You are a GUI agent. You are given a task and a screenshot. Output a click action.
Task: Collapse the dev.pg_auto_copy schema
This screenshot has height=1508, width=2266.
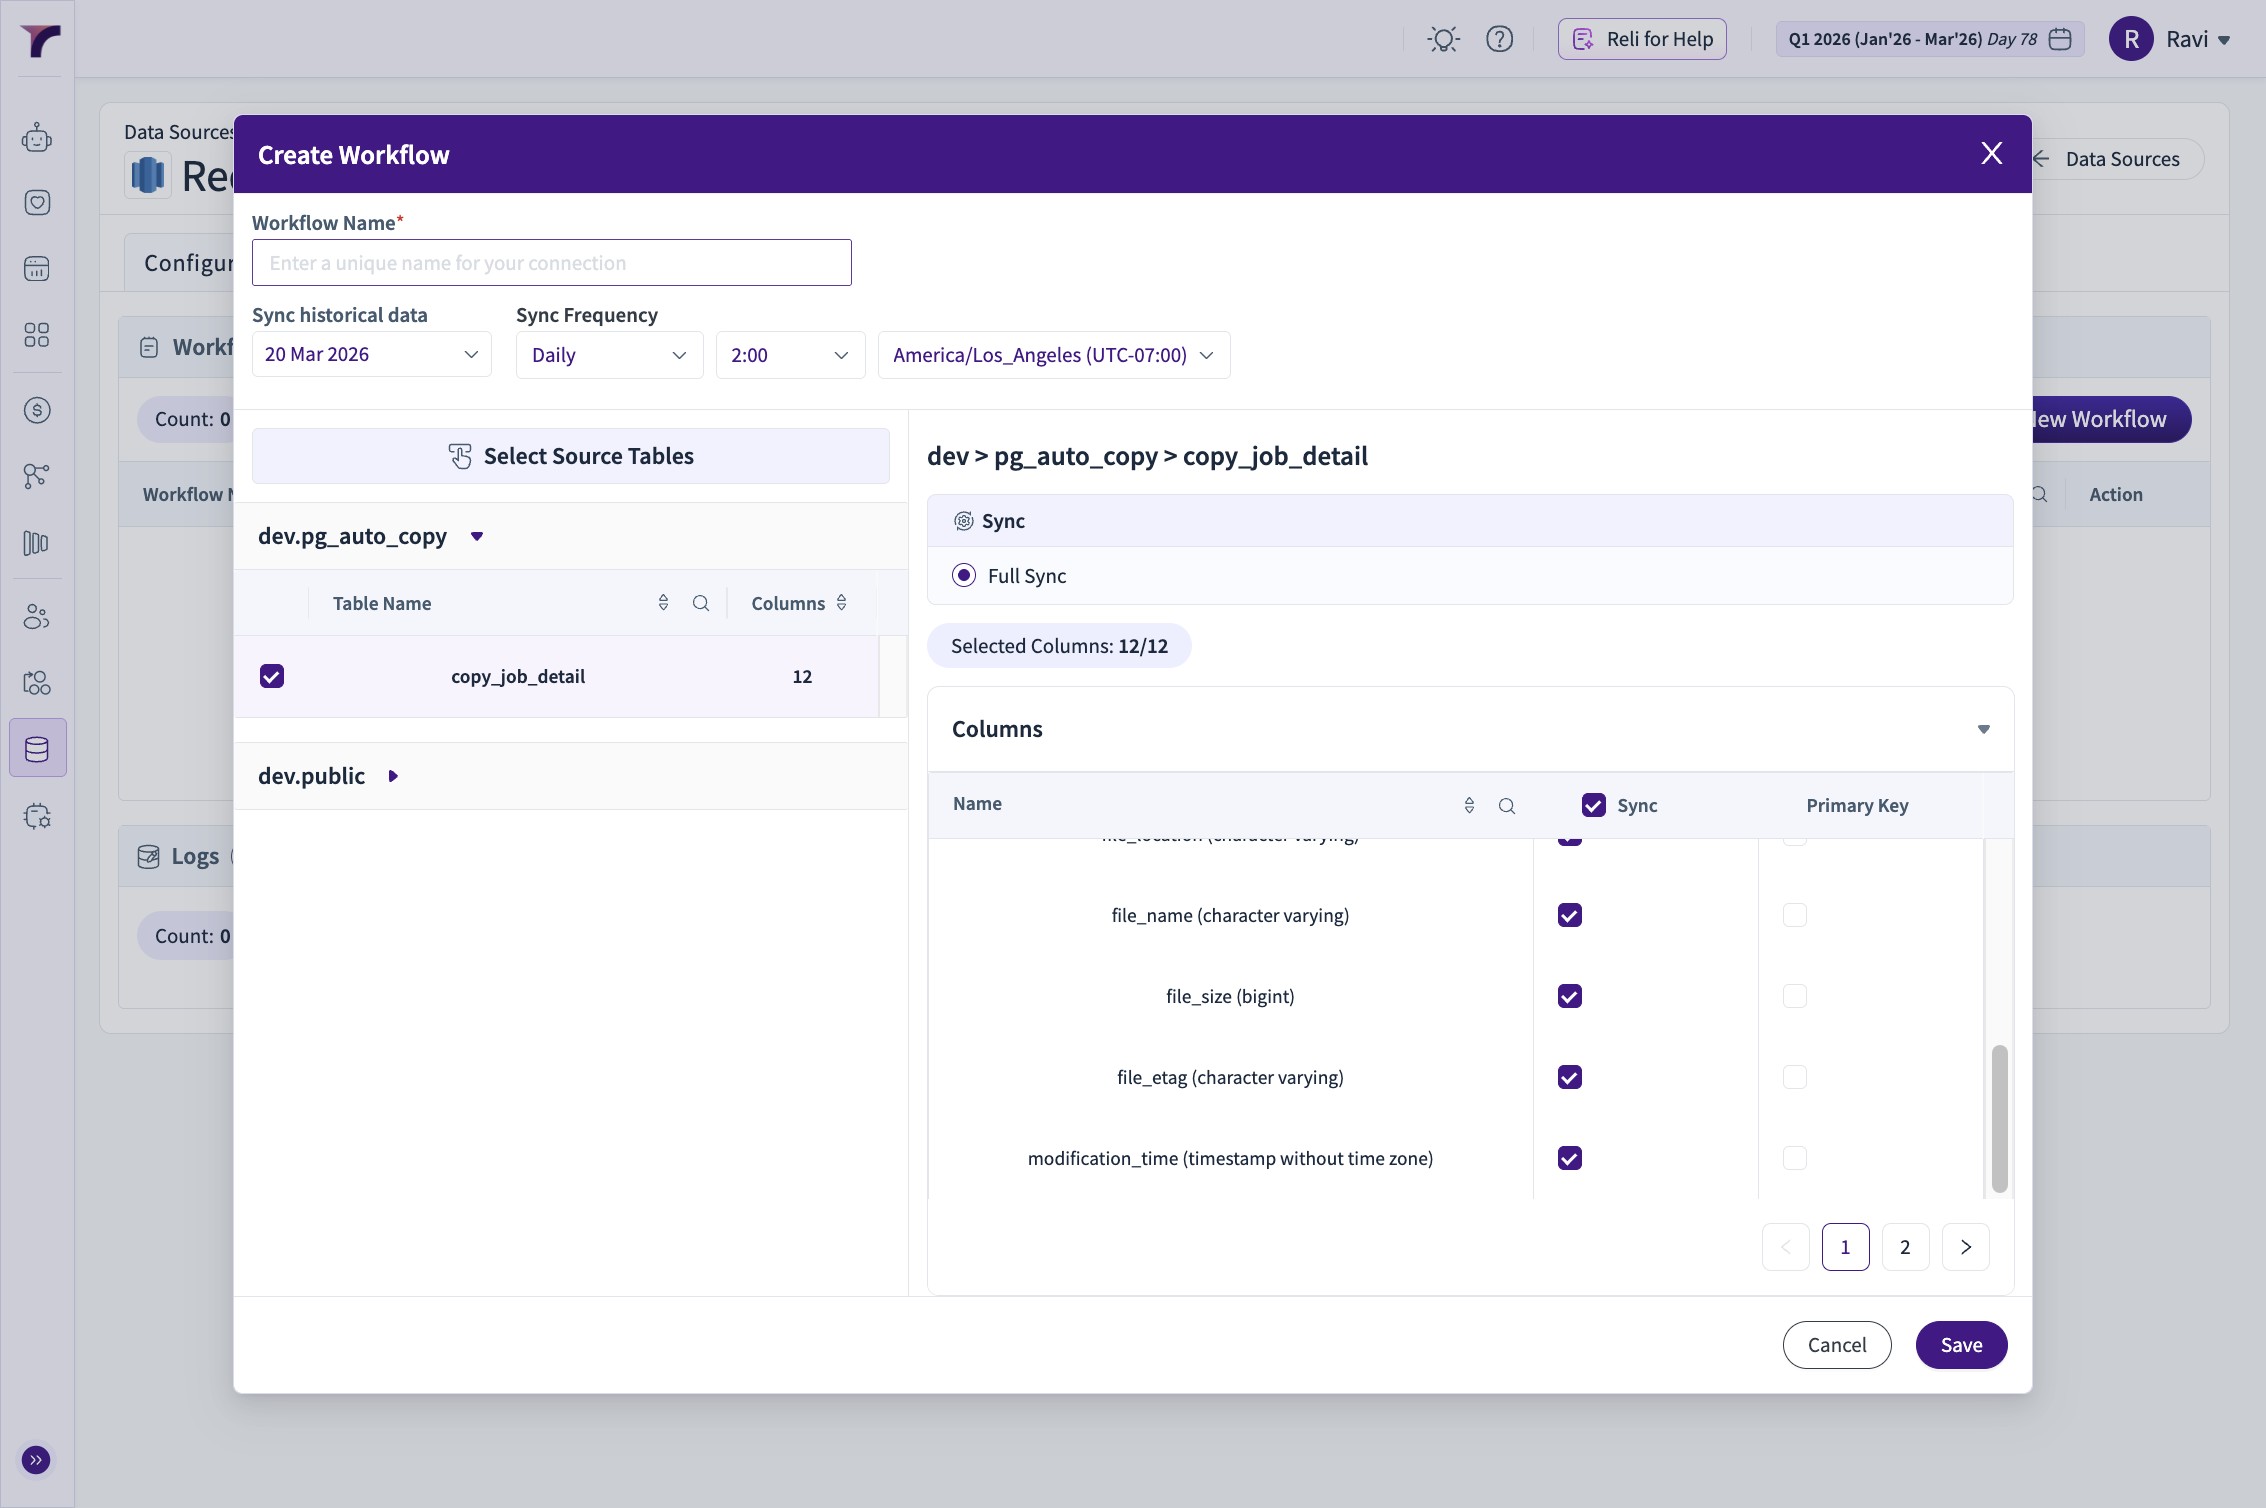[477, 536]
